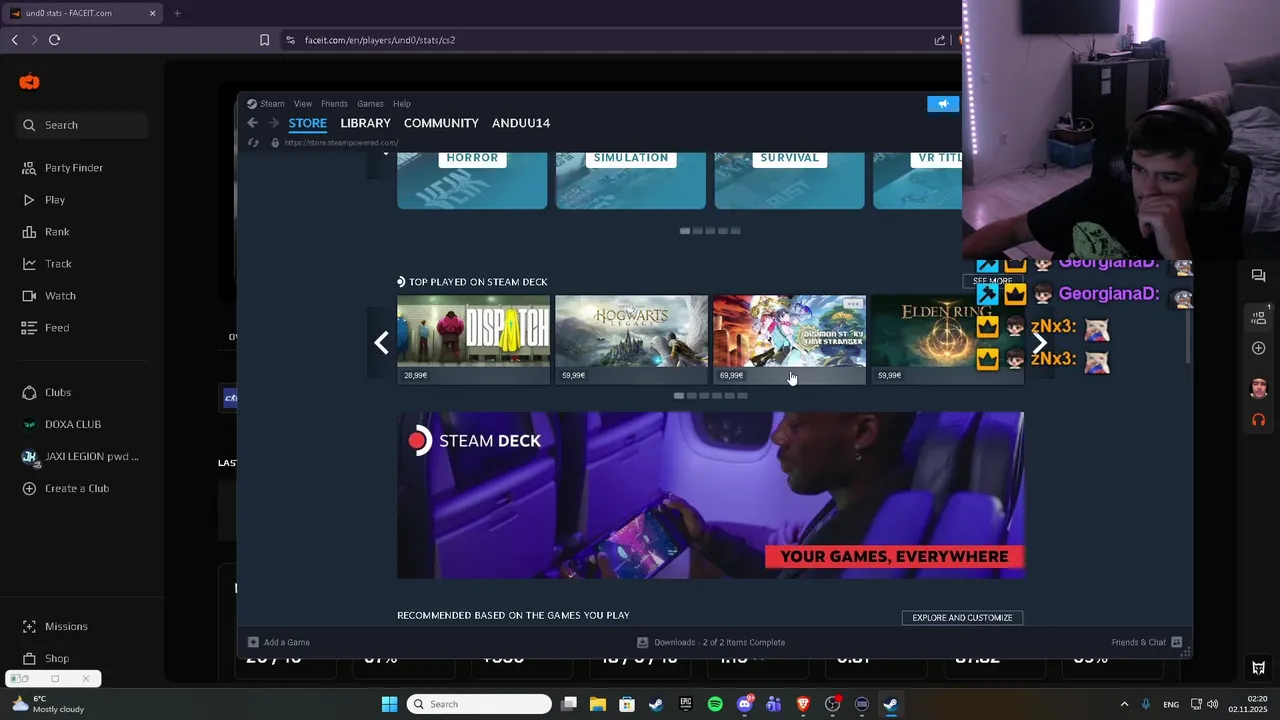Image resolution: width=1280 pixels, height=720 pixels.
Task: Click Steam blue announcements megaphone button
Action: (x=943, y=104)
